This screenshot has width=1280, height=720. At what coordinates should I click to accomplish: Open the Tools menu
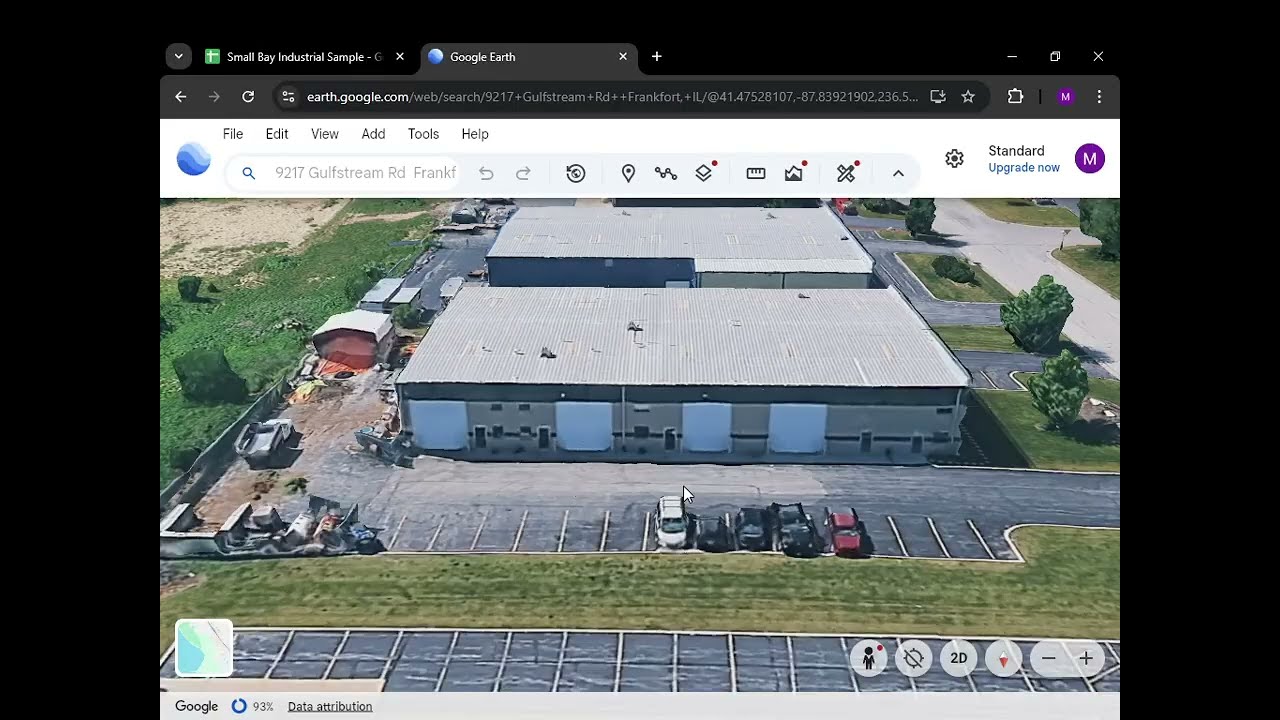[423, 134]
